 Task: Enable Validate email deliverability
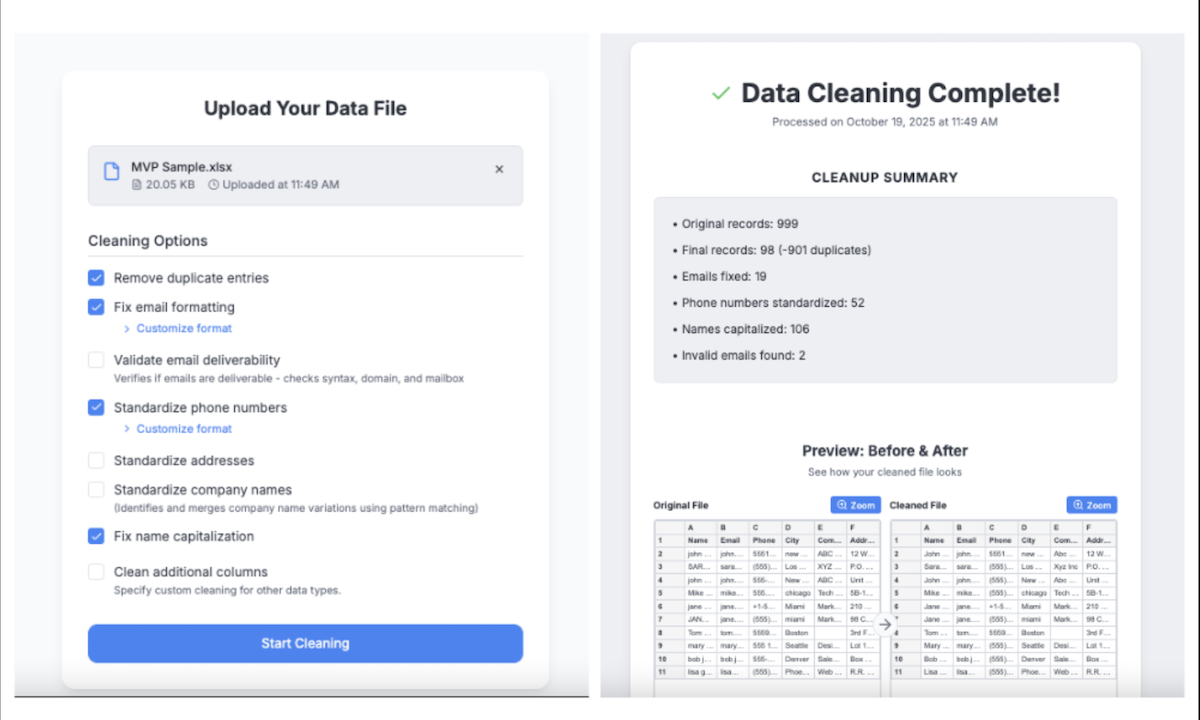[96, 360]
